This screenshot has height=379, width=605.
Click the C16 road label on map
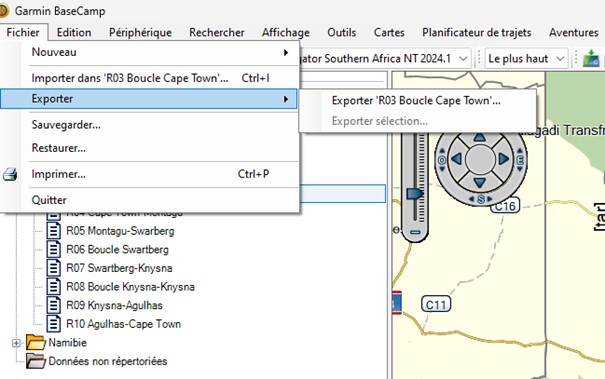click(505, 206)
